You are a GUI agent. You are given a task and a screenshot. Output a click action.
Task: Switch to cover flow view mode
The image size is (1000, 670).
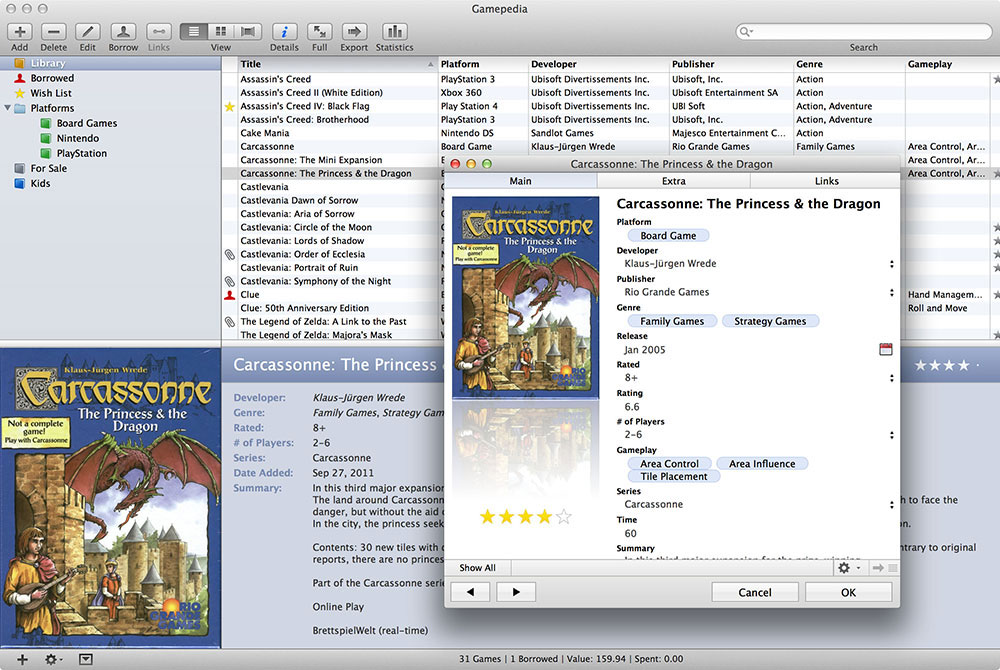249,32
